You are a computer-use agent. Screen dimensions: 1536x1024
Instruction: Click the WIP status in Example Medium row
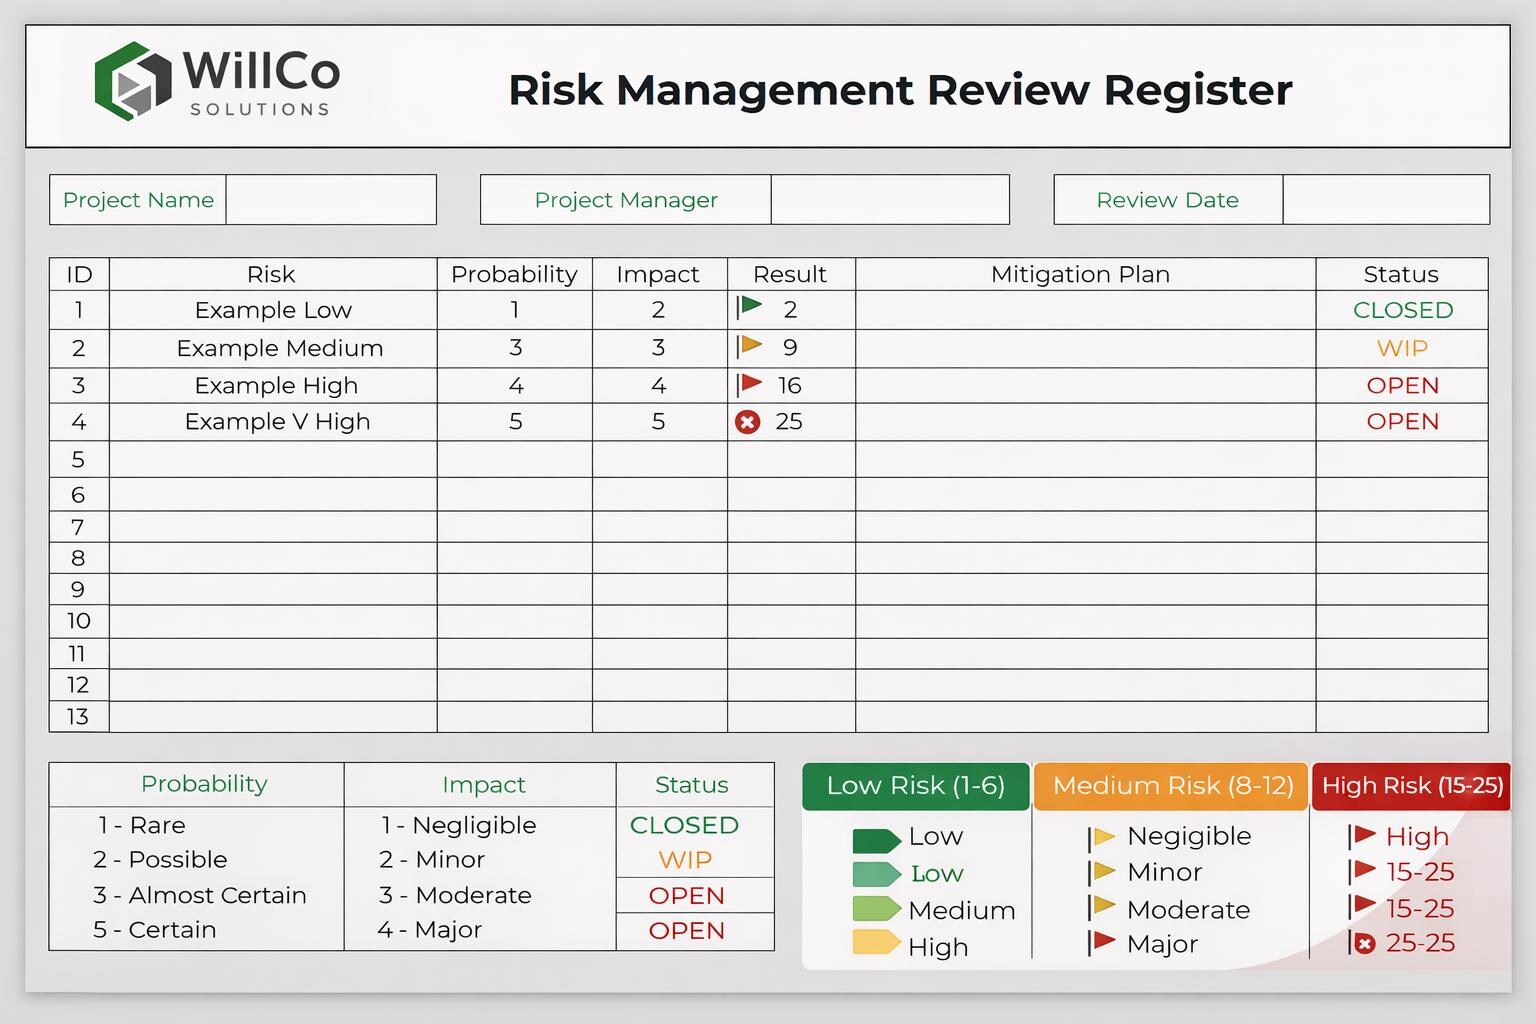(1402, 348)
